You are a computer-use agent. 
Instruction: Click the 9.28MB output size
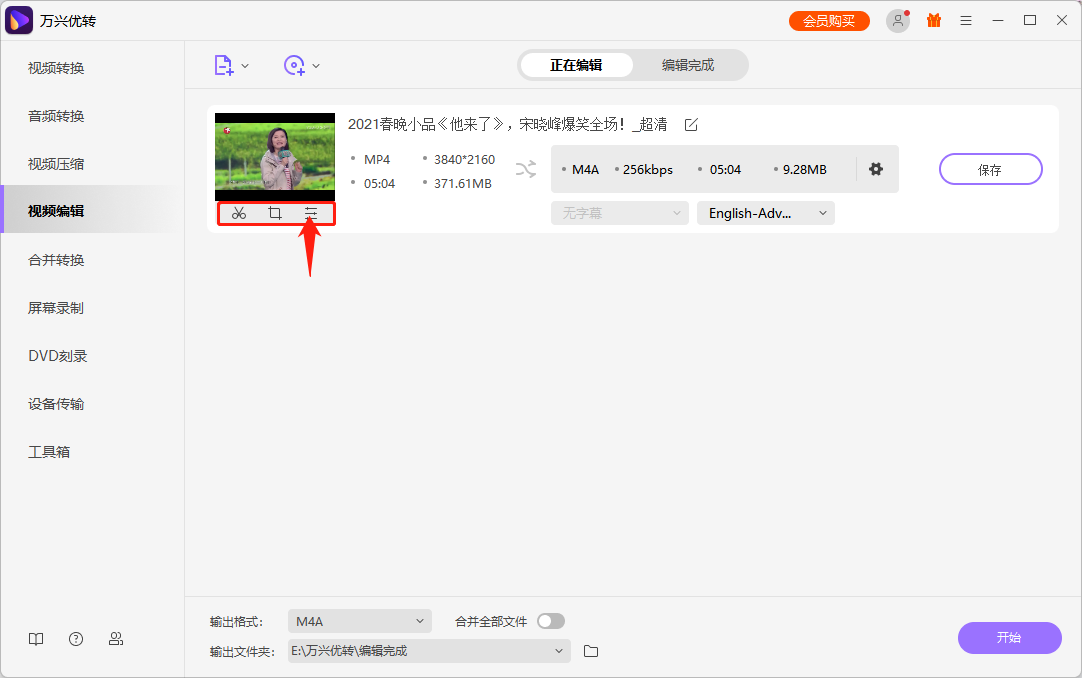805,170
